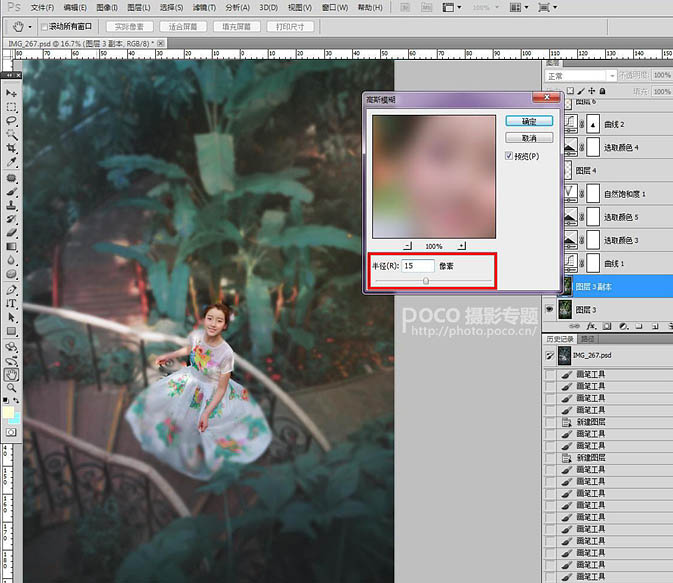Select the Lasso tool
This screenshot has width=673, height=583.
coord(11,120)
